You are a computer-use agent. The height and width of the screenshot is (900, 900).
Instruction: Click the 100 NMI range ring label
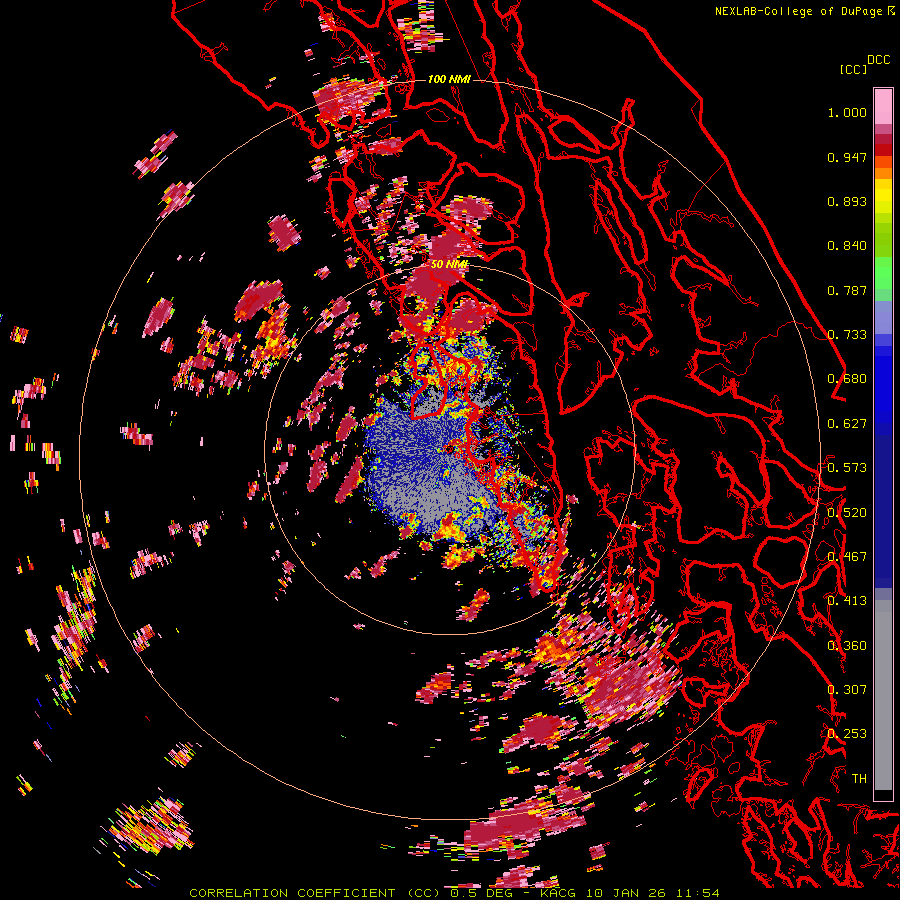(449, 79)
